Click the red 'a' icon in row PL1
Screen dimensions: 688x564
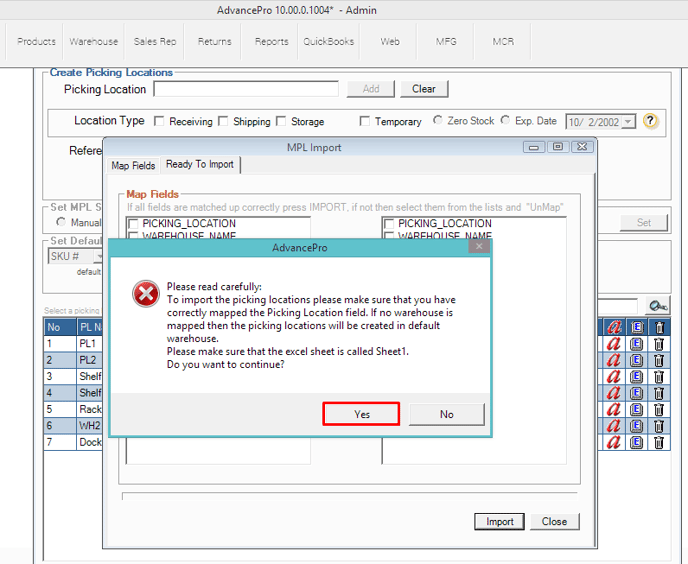click(x=614, y=343)
